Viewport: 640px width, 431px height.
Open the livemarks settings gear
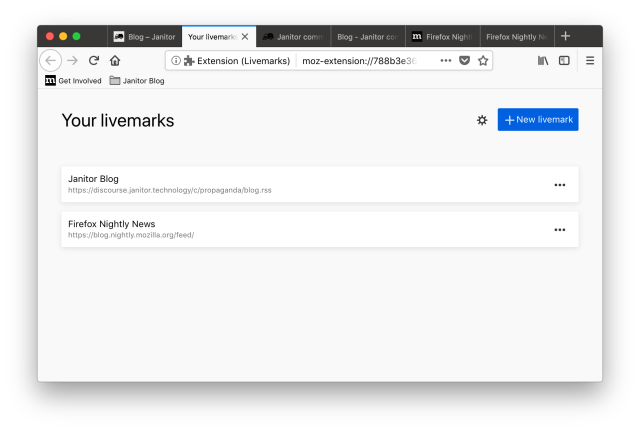pos(482,120)
